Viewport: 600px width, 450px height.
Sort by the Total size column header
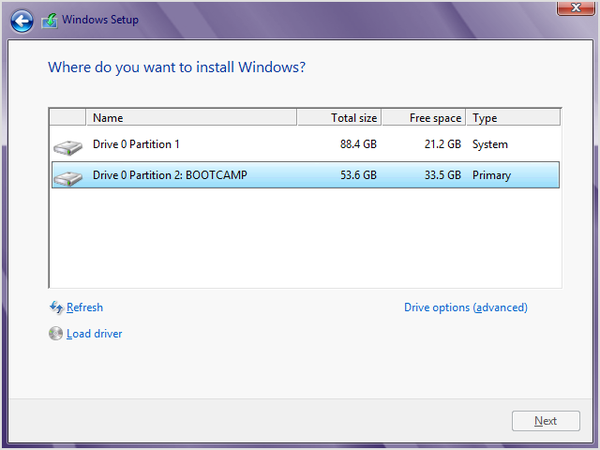pos(339,117)
